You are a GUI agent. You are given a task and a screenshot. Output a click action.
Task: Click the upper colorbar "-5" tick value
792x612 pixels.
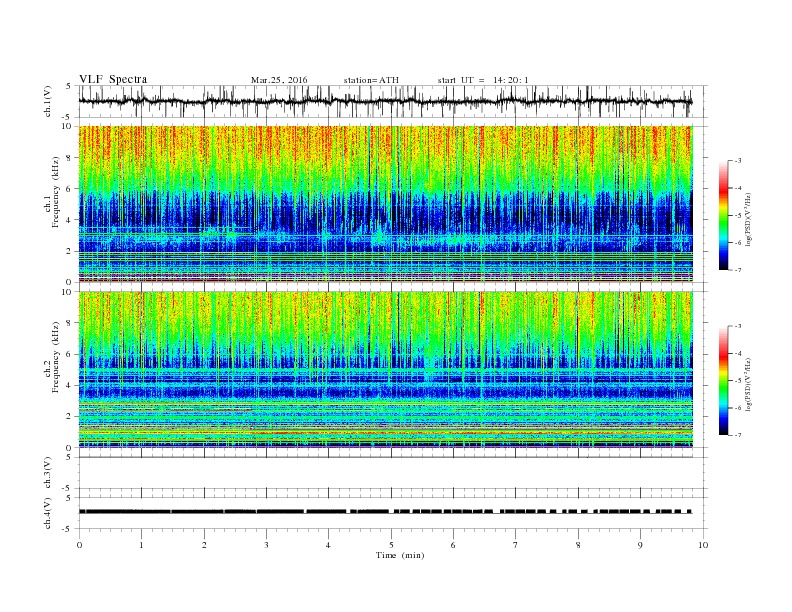tap(738, 215)
